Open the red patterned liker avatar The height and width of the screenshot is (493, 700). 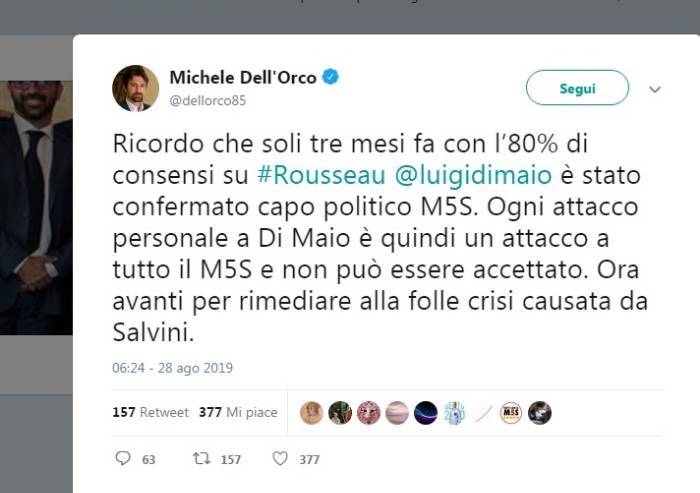point(368,413)
